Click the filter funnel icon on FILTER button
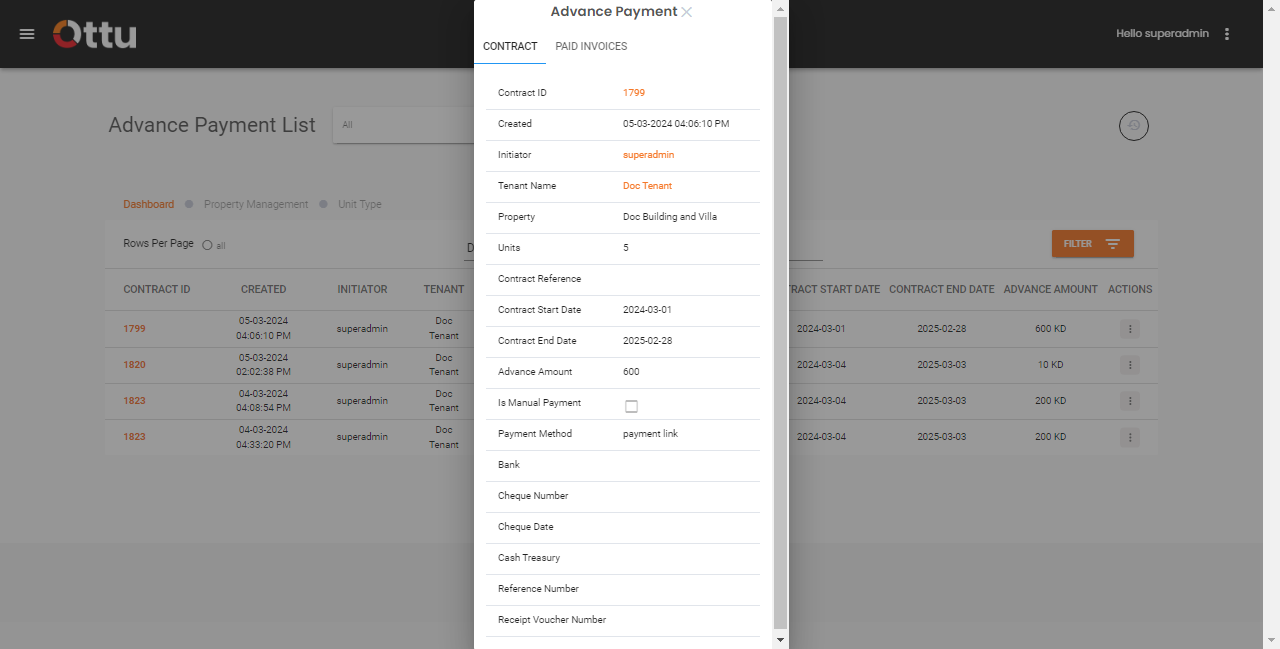Image resolution: width=1280 pixels, height=649 pixels. [x=1113, y=243]
